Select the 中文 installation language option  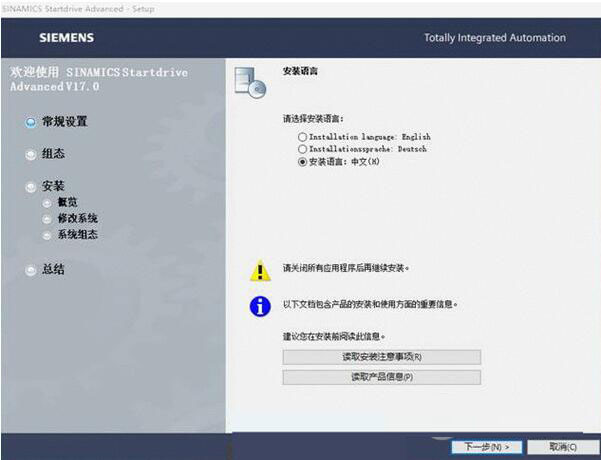click(302, 162)
